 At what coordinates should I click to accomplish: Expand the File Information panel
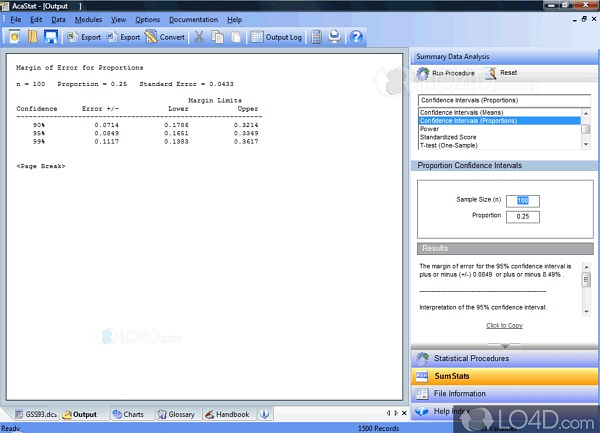pos(459,393)
